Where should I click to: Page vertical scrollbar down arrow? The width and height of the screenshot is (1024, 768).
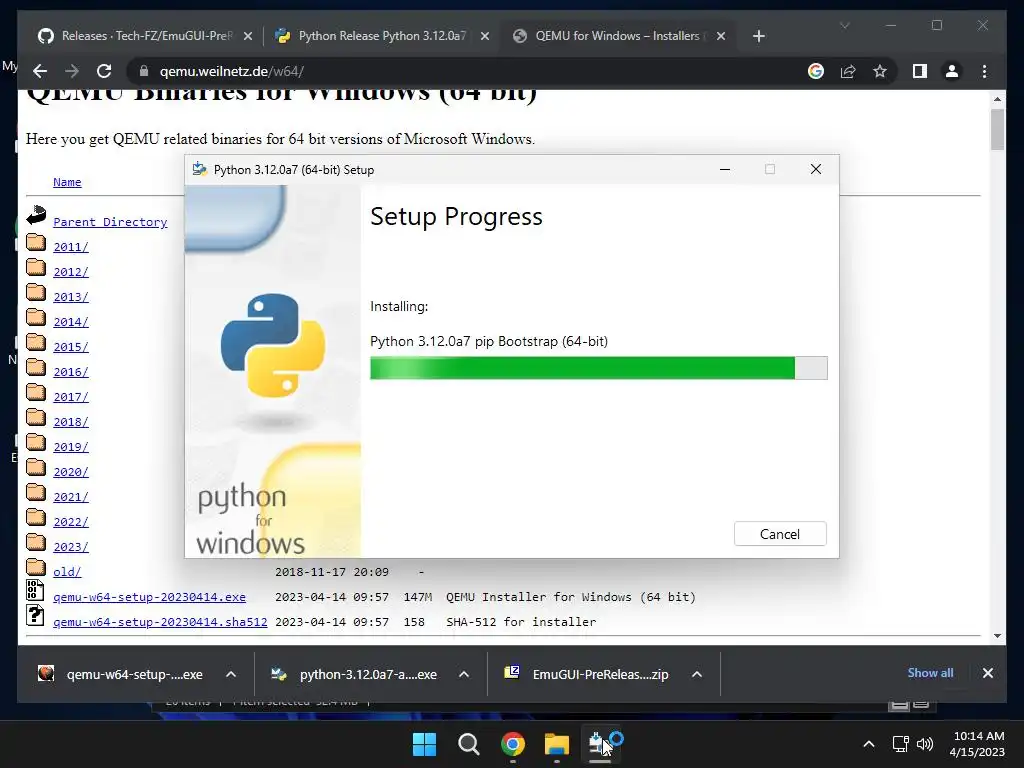[x=997, y=635]
